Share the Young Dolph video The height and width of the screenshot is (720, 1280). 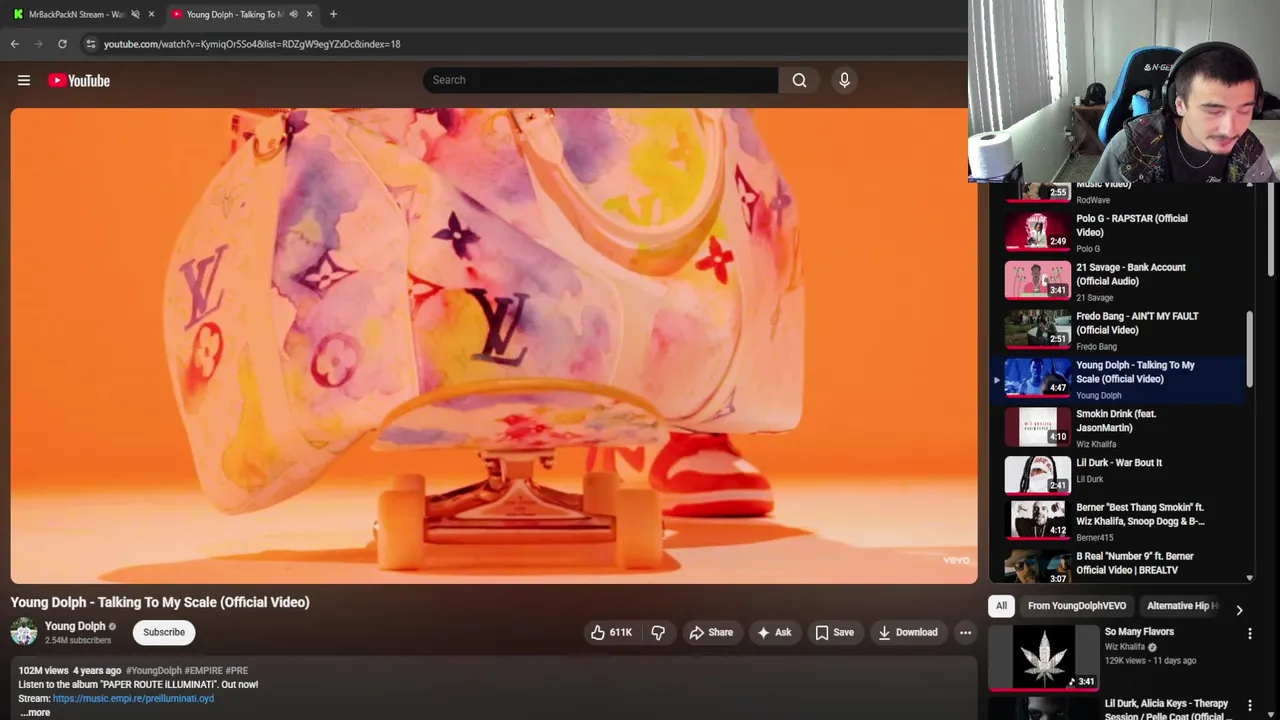(x=711, y=632)
